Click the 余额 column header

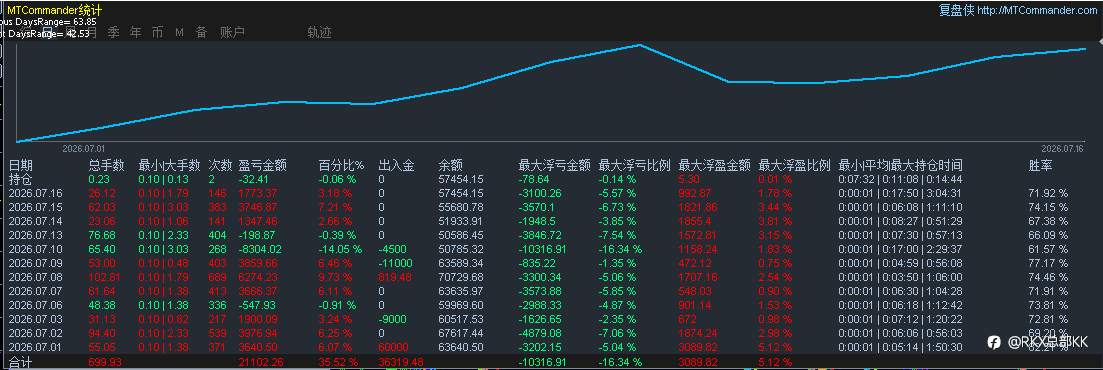pos(450,165)
